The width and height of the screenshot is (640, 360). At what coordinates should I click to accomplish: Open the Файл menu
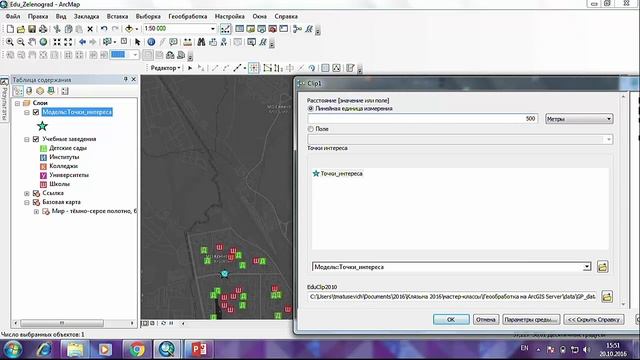pyautogui.click(x=13, y=16)
